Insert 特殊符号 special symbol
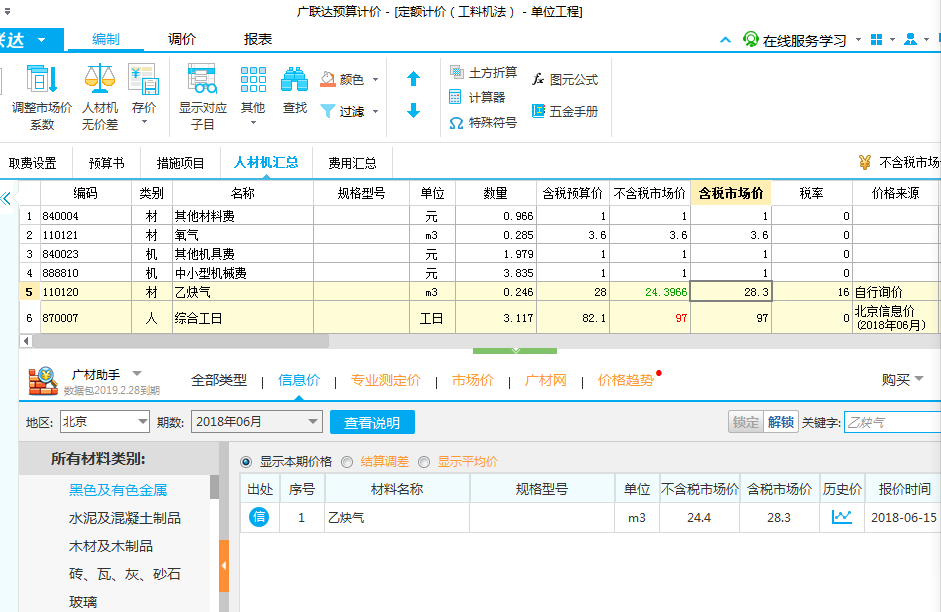Image resolution: width=941 pixels, height=612 pixels. [x=483, y=123]
